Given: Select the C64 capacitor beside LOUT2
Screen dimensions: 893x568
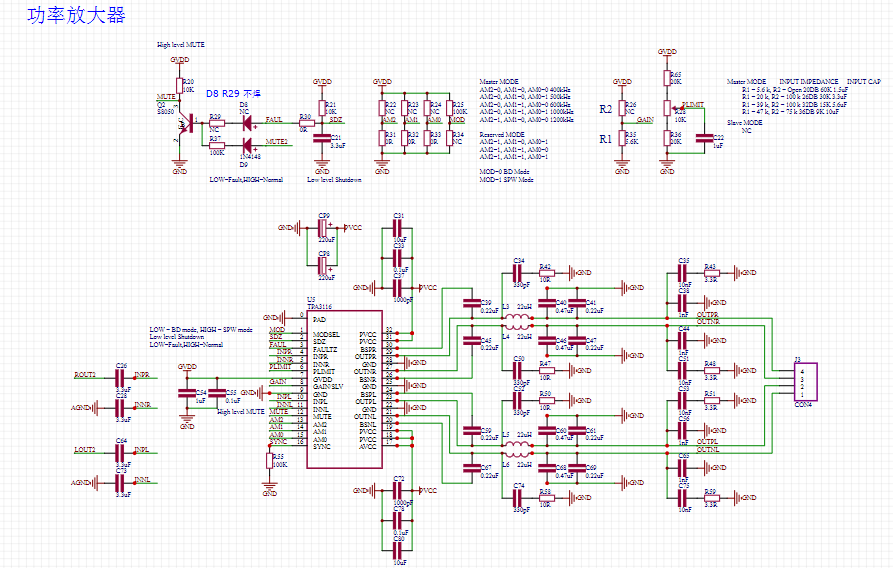Looking at the screenshot, I should 120,453.
